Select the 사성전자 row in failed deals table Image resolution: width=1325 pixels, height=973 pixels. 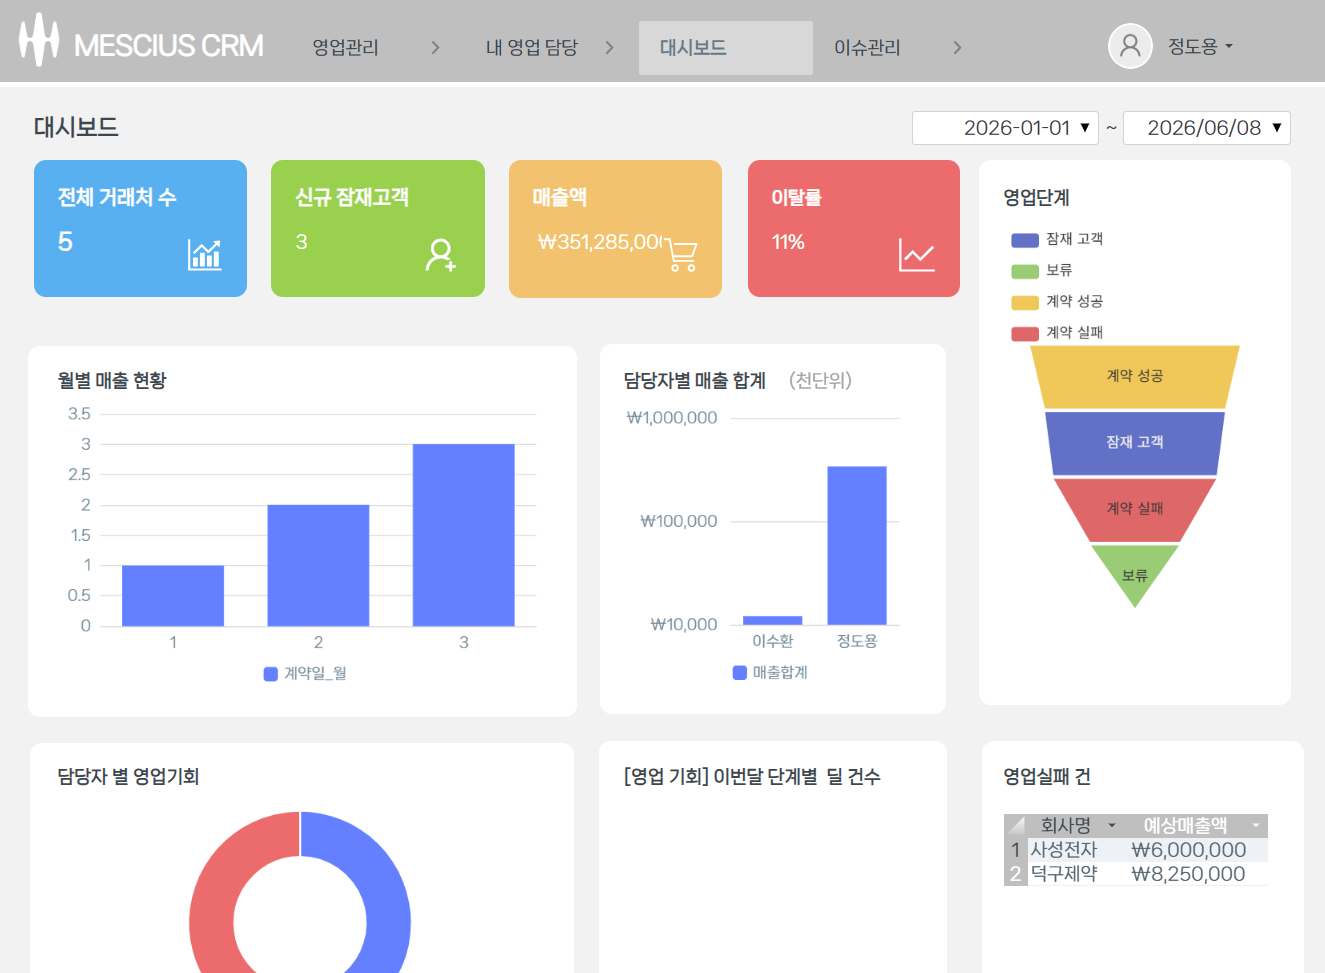pos(1136,850)
